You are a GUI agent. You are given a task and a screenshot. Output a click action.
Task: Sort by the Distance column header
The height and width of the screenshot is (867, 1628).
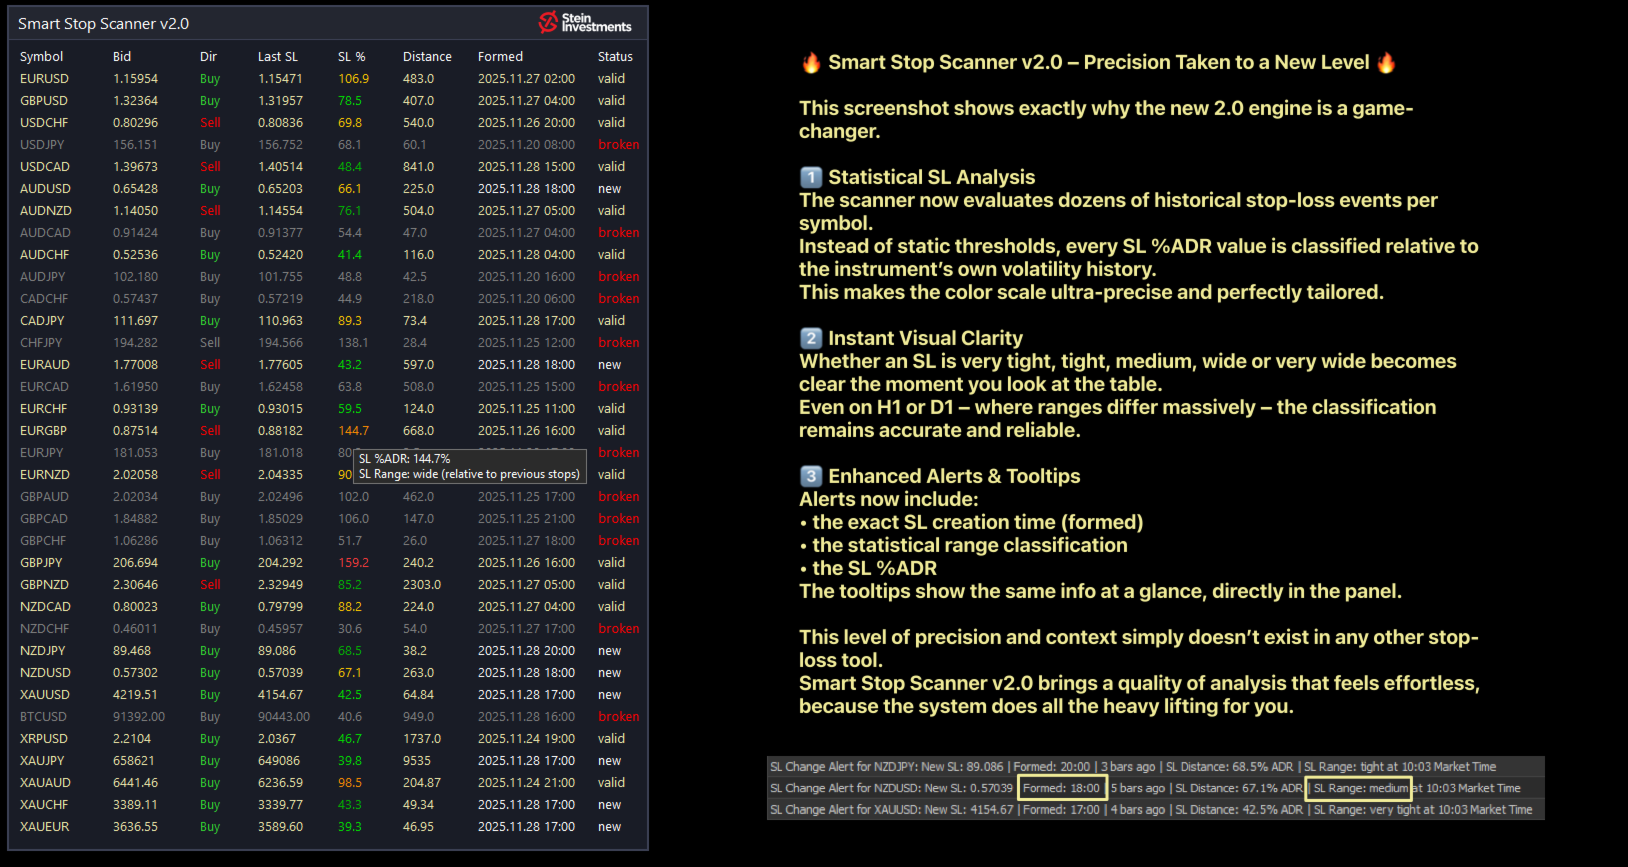[427, 57]
